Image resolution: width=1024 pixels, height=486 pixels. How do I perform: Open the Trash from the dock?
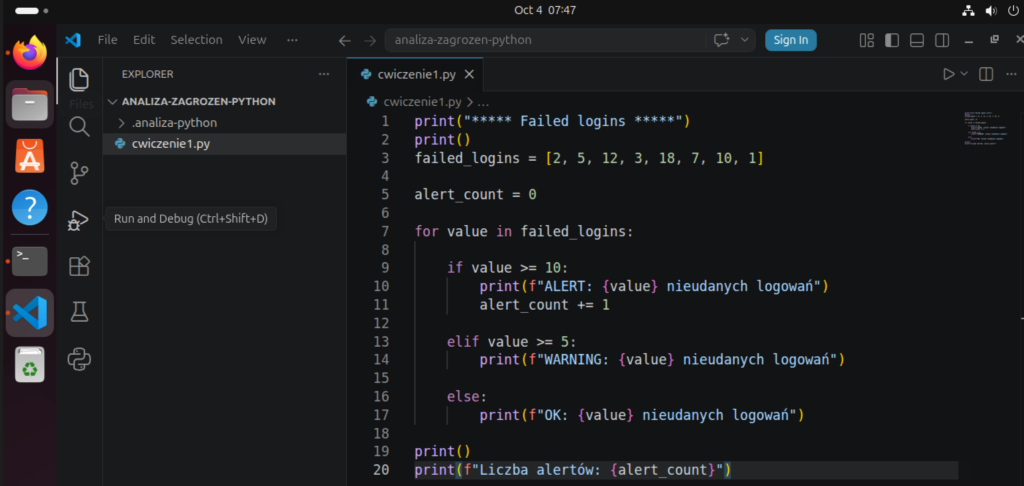pyautogui.click(x=30, y=364)
